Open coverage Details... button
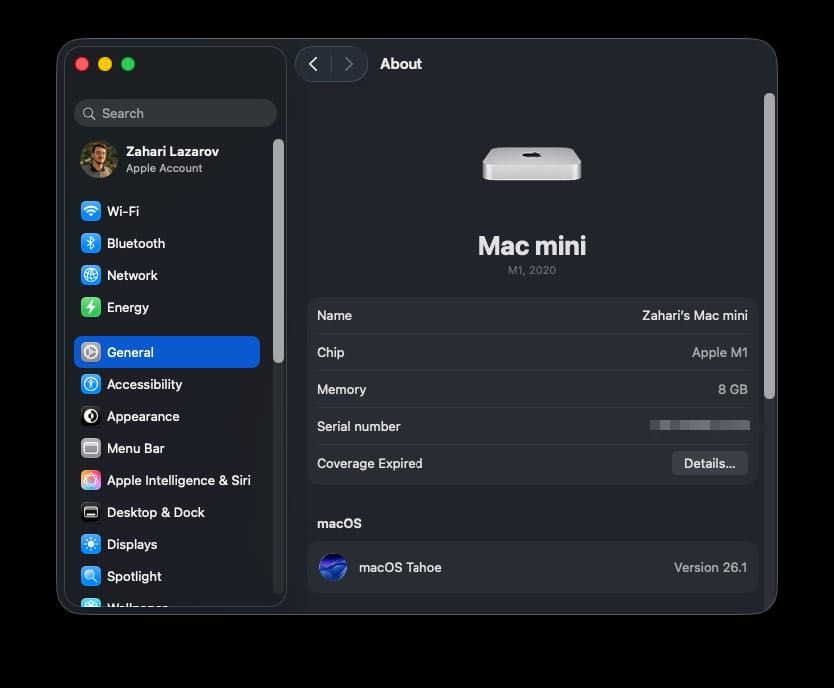The width and height of the screenshot is (834, 688). pos(710,463)
